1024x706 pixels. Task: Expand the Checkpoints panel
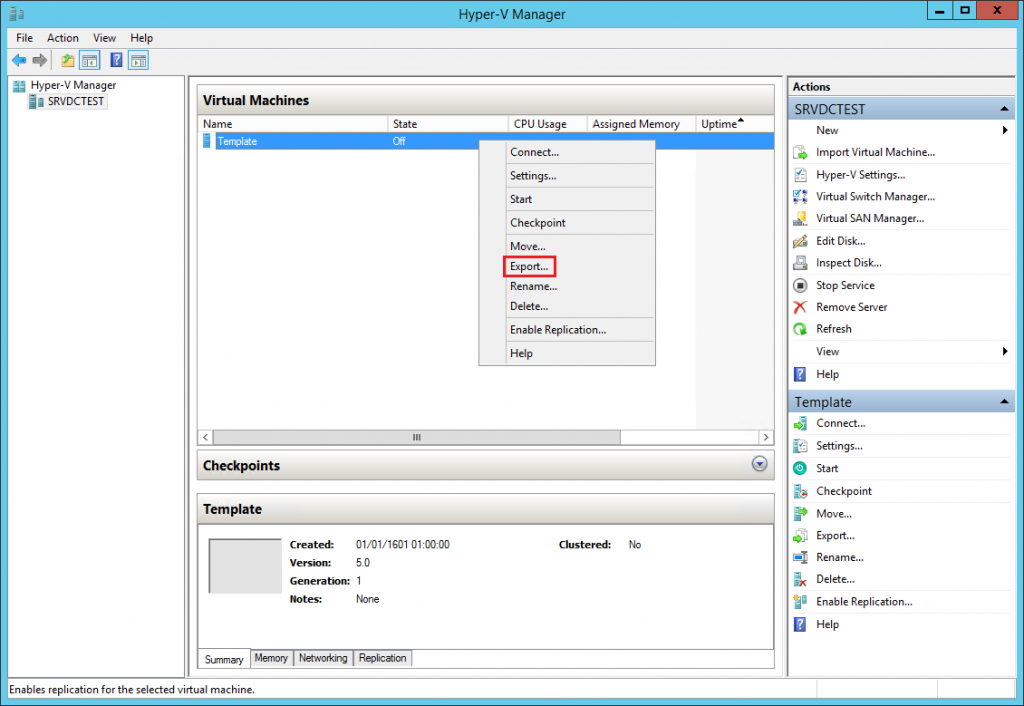click(759, 464)
